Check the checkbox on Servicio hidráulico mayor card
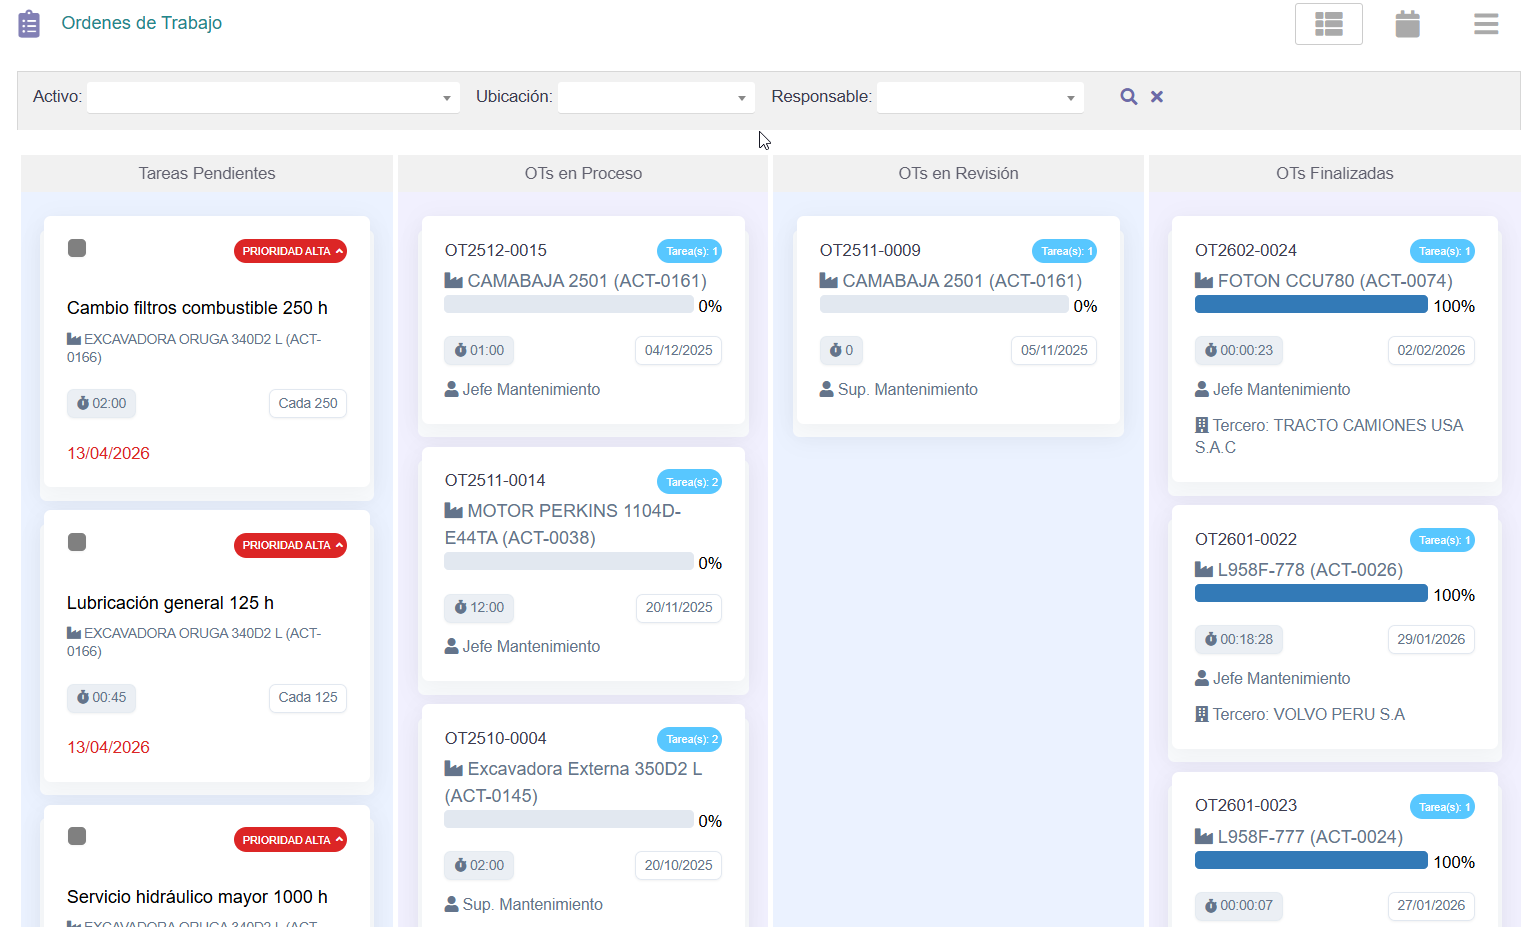1539x927 pixels. 77,835
